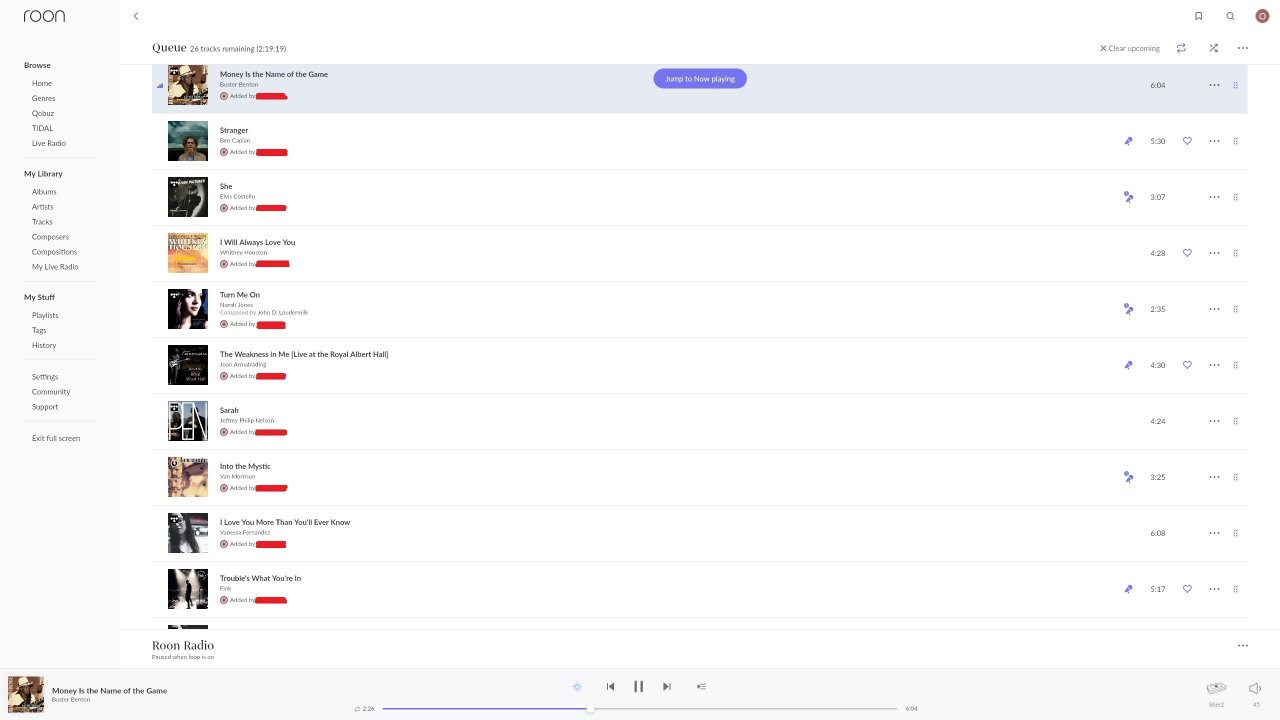Image resolution: width=1280 pixels, height=720 pixels.
Task: Exit full screen from the sidebar
Action: [56, 438]
